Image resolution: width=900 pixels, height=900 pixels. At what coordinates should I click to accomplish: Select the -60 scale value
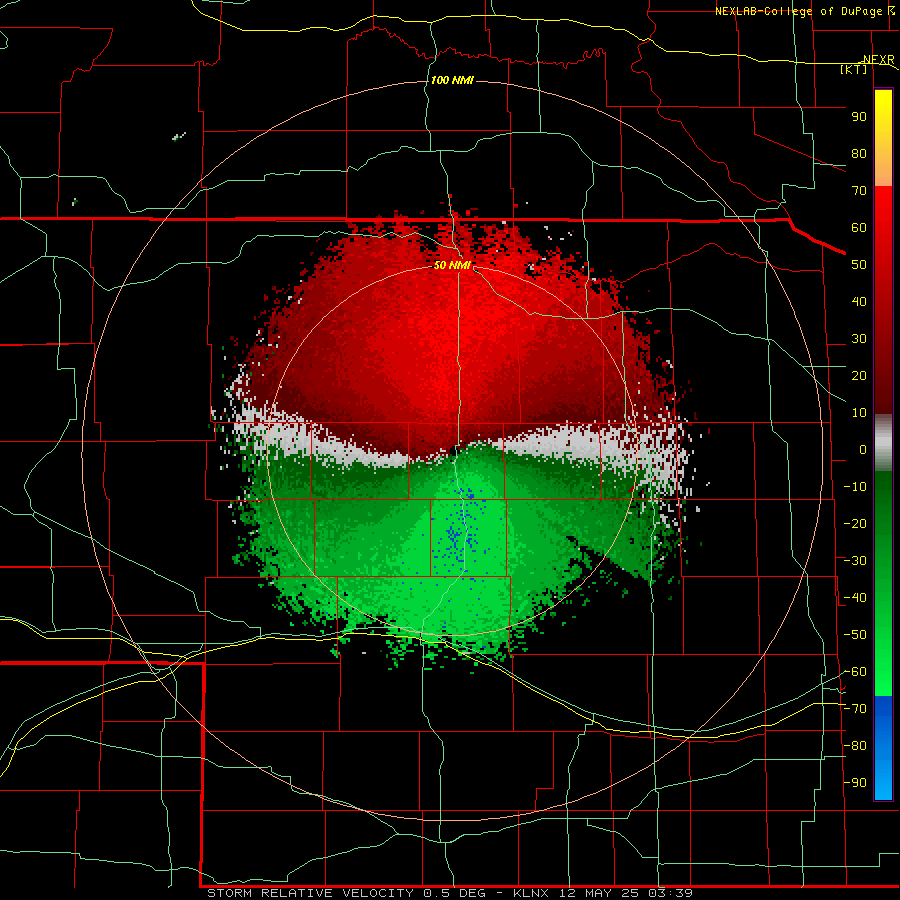tap(855, 672)
